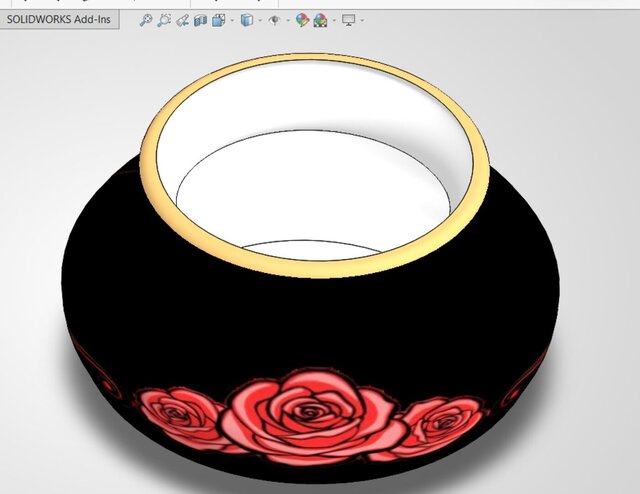Open Edit Appearance color ball
The image size is (640, 494).
point(302,19)
